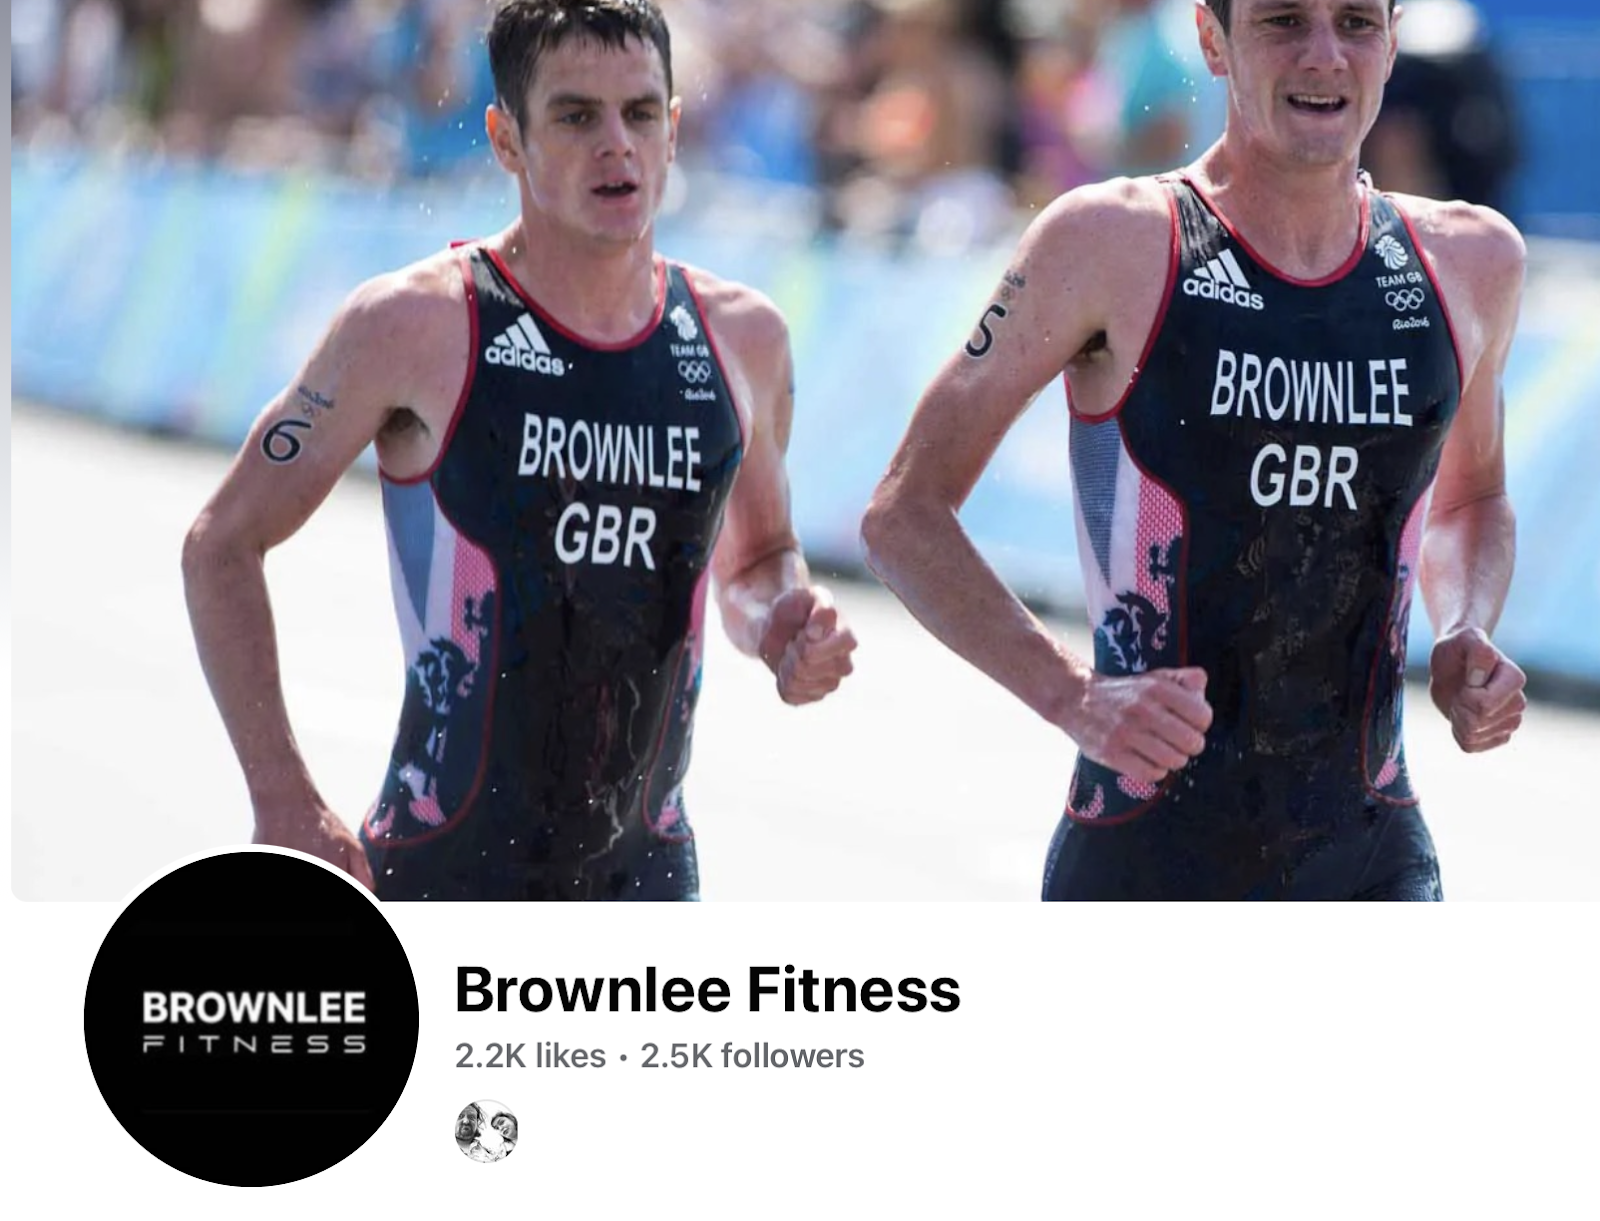
Task: Open the 2.5K followers link
Action: (752, 1056)
